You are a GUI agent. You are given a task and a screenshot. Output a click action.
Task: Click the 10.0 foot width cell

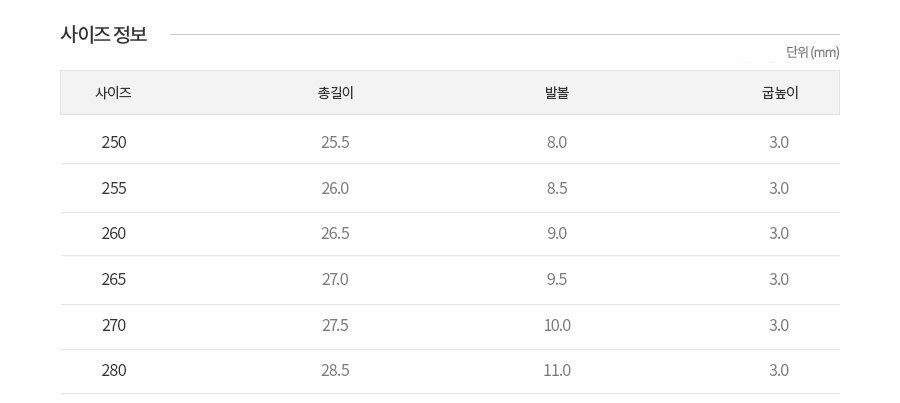click(x=557, y=325)
